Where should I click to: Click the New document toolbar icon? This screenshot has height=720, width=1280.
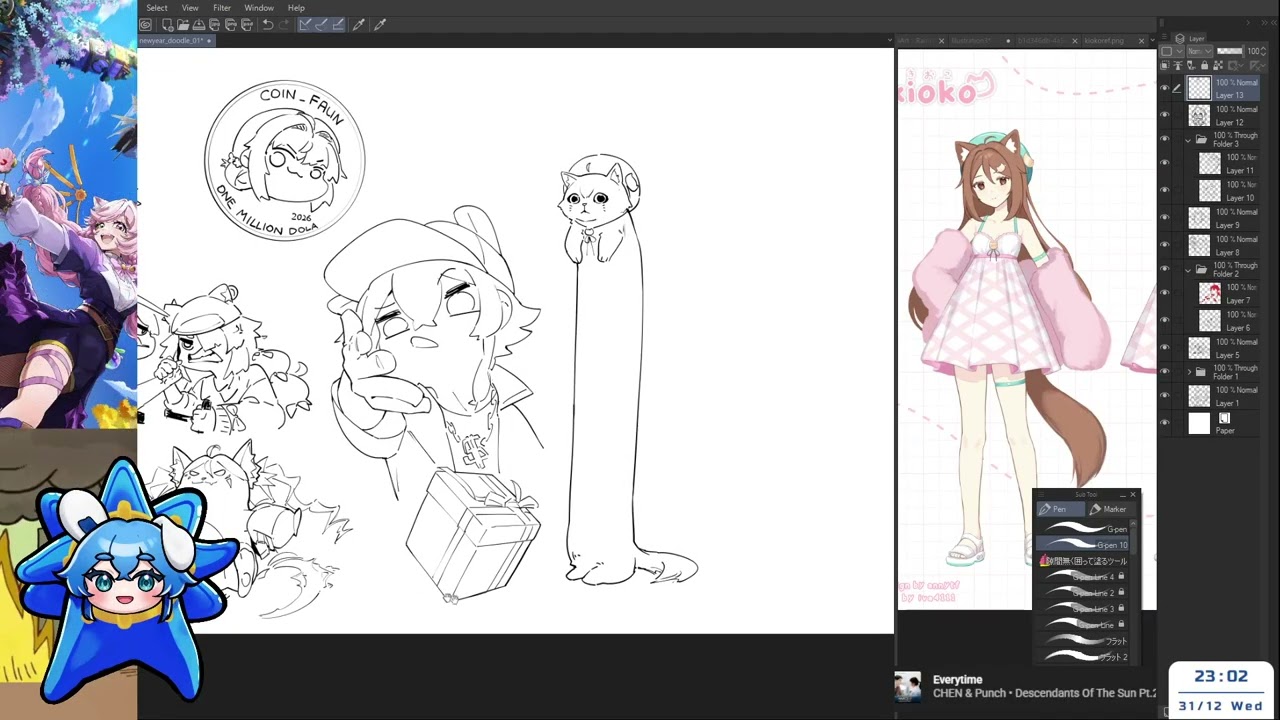(x=168, y=24)
